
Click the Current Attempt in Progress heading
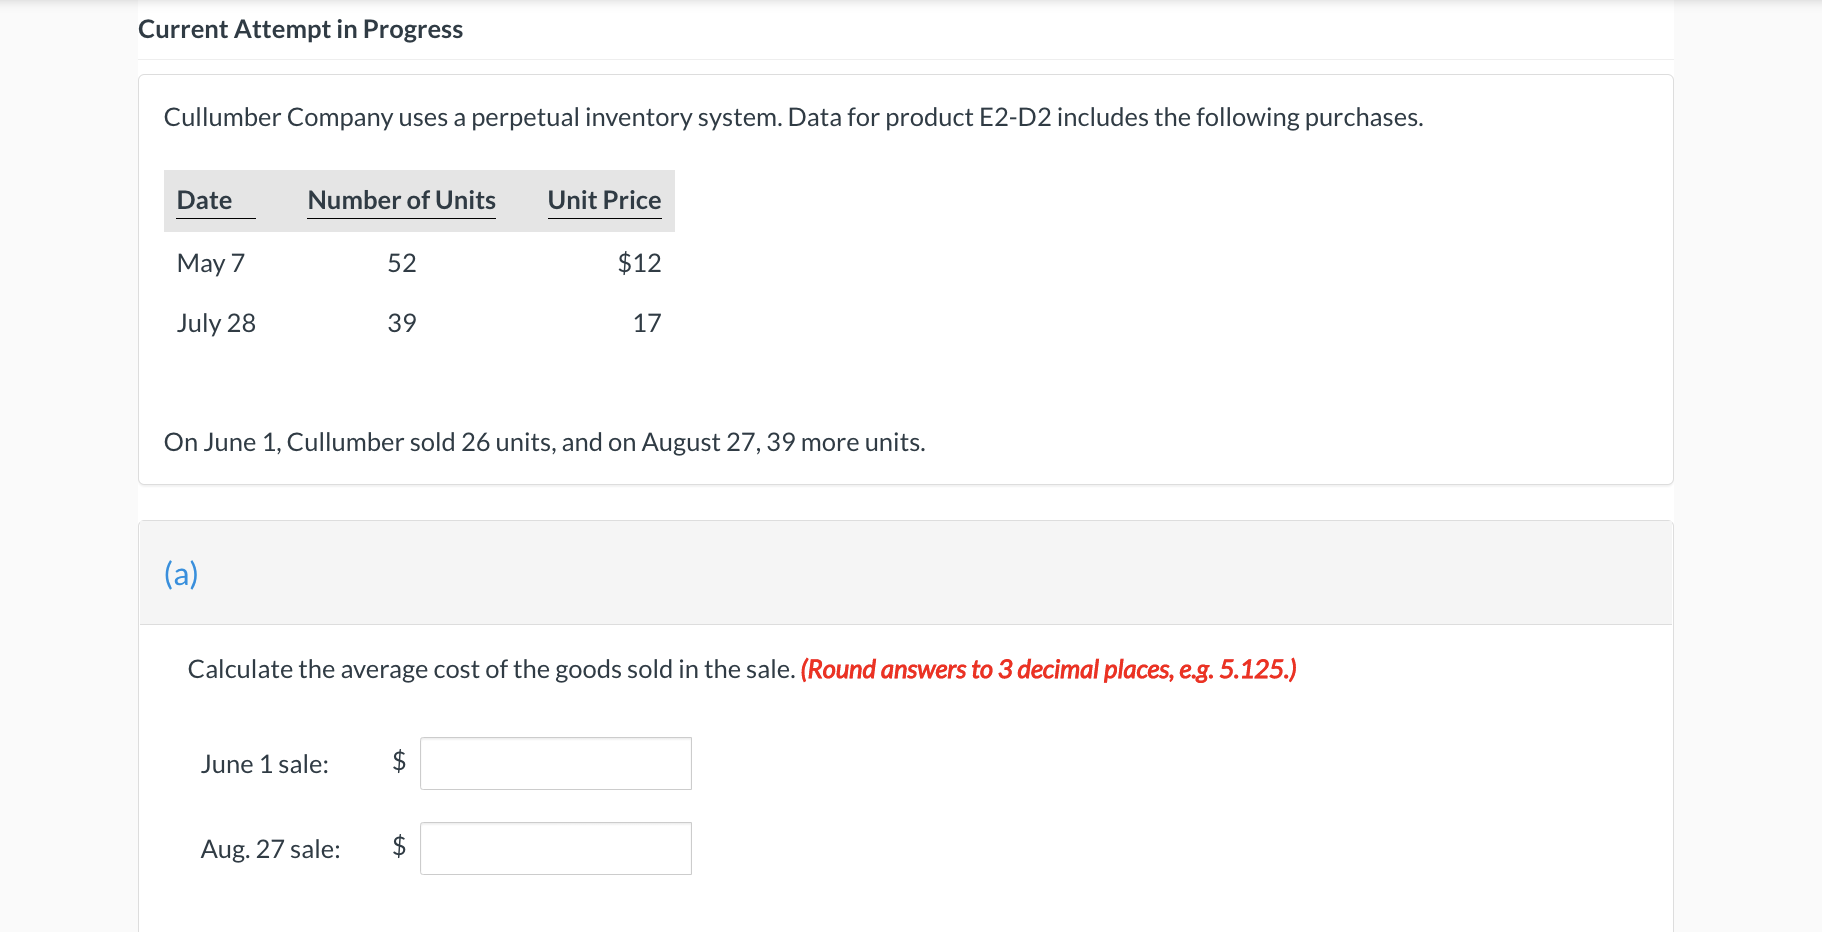click(300, 29)
